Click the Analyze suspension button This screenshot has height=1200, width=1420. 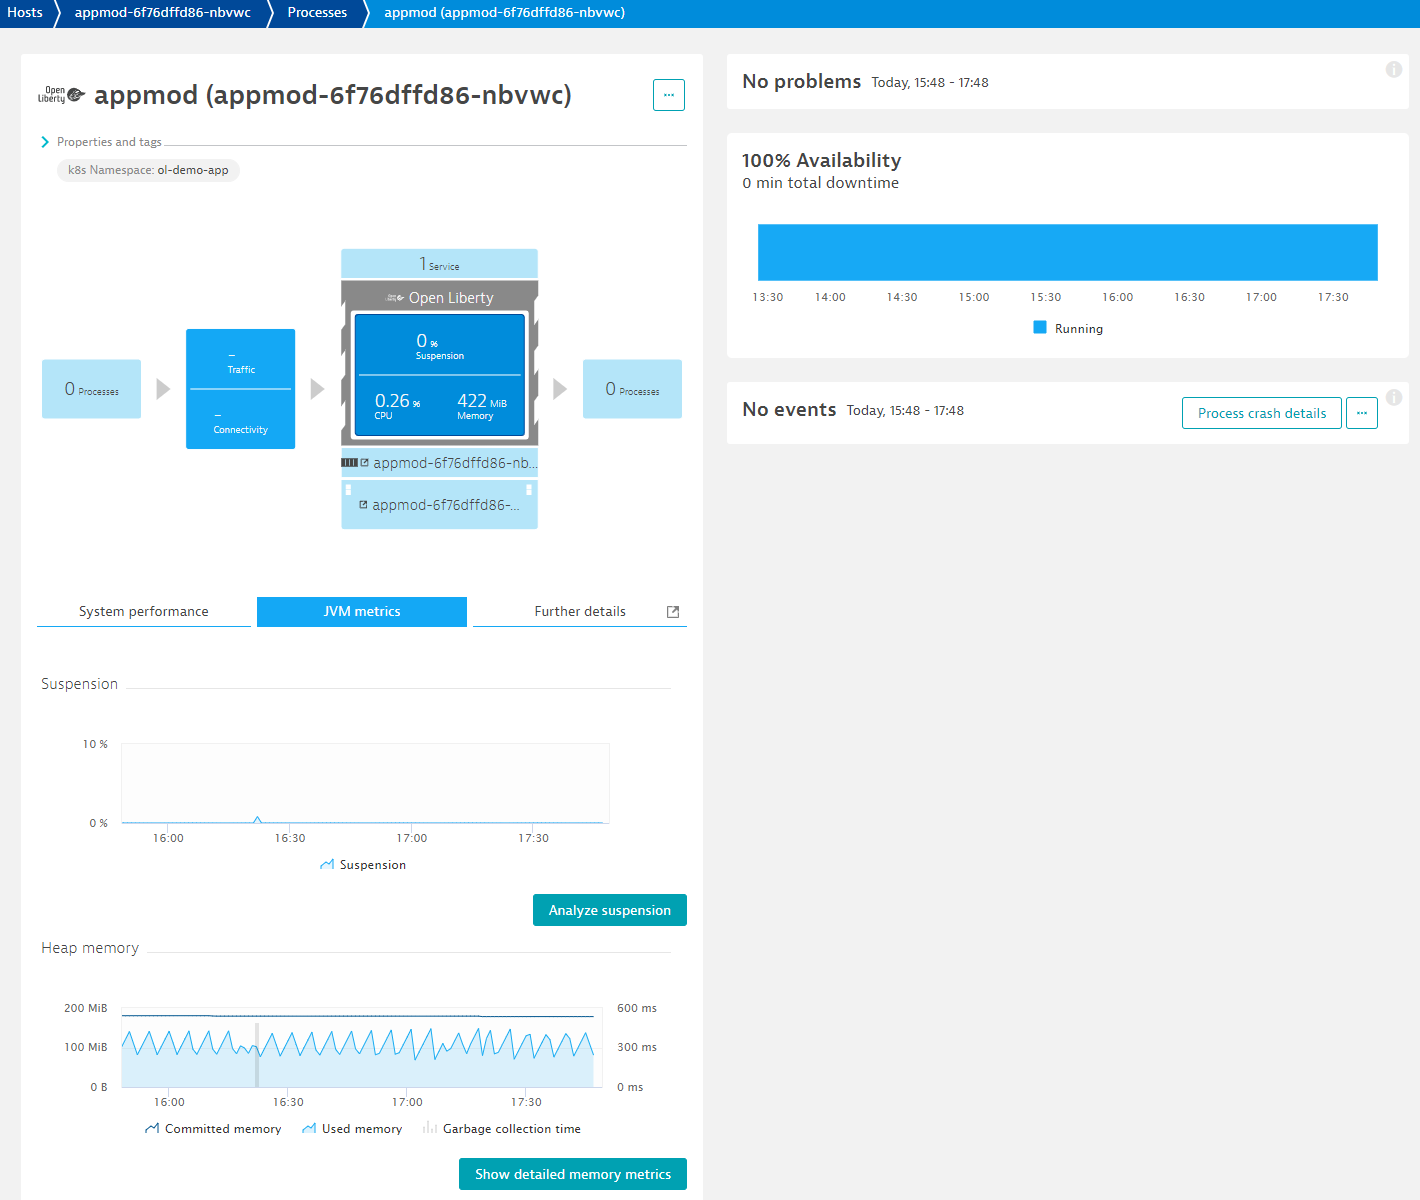coord(609,910)
